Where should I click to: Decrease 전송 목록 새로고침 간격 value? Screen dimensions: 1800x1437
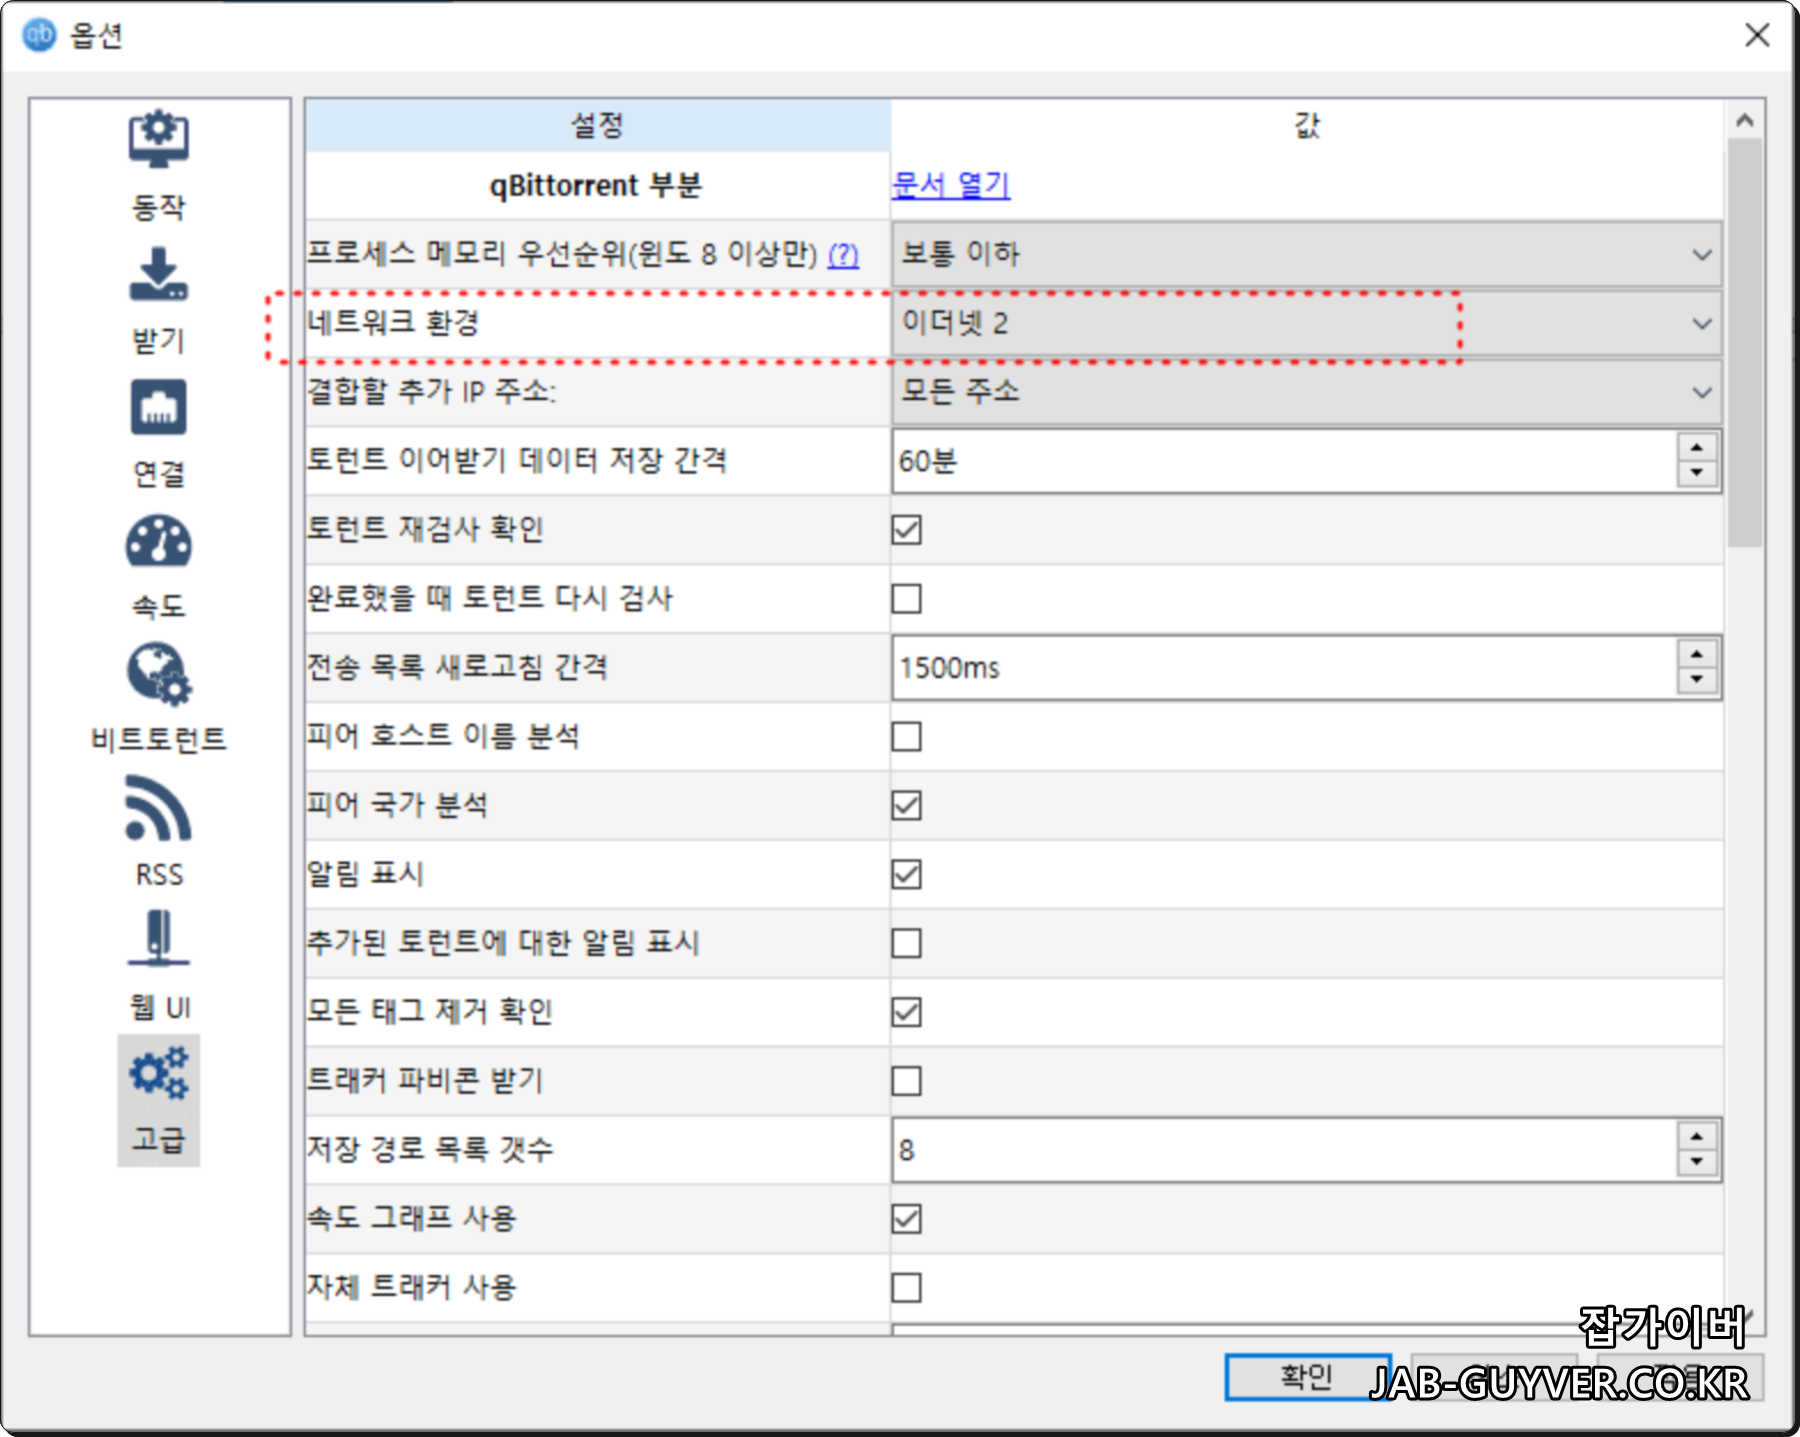[x=1697, y=680]
